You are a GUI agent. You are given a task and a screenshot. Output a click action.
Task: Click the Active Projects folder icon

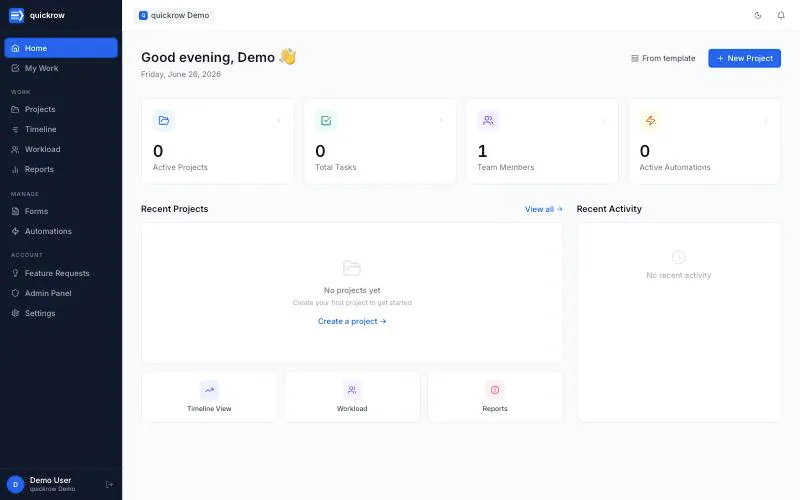click(164, 120)
